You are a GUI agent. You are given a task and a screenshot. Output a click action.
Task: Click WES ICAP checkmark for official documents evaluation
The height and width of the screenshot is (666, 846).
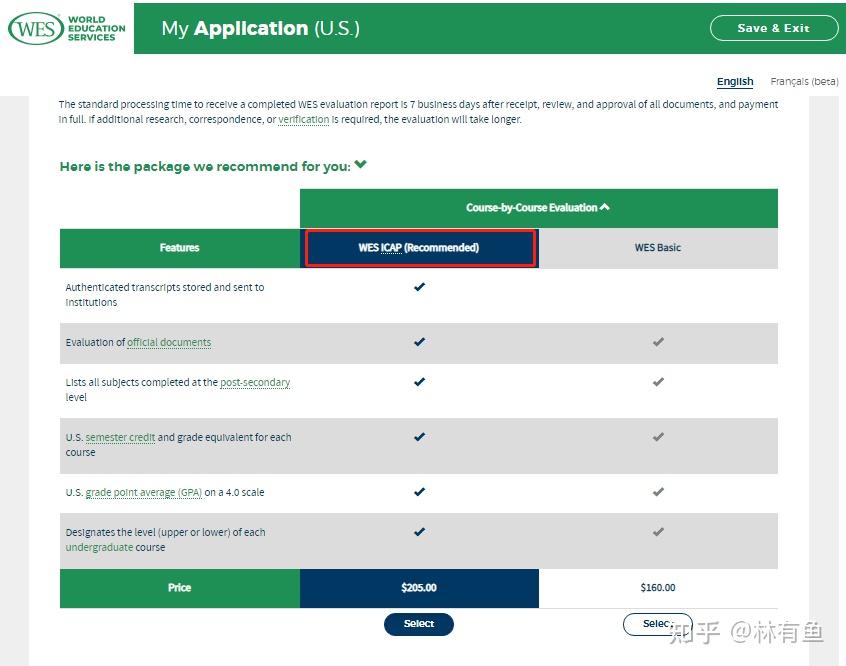point(419,342)
